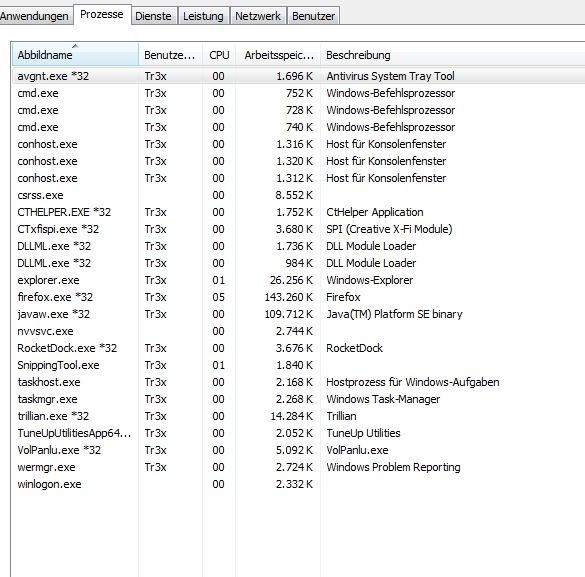Open the Dienste tab

coord(153,16)
